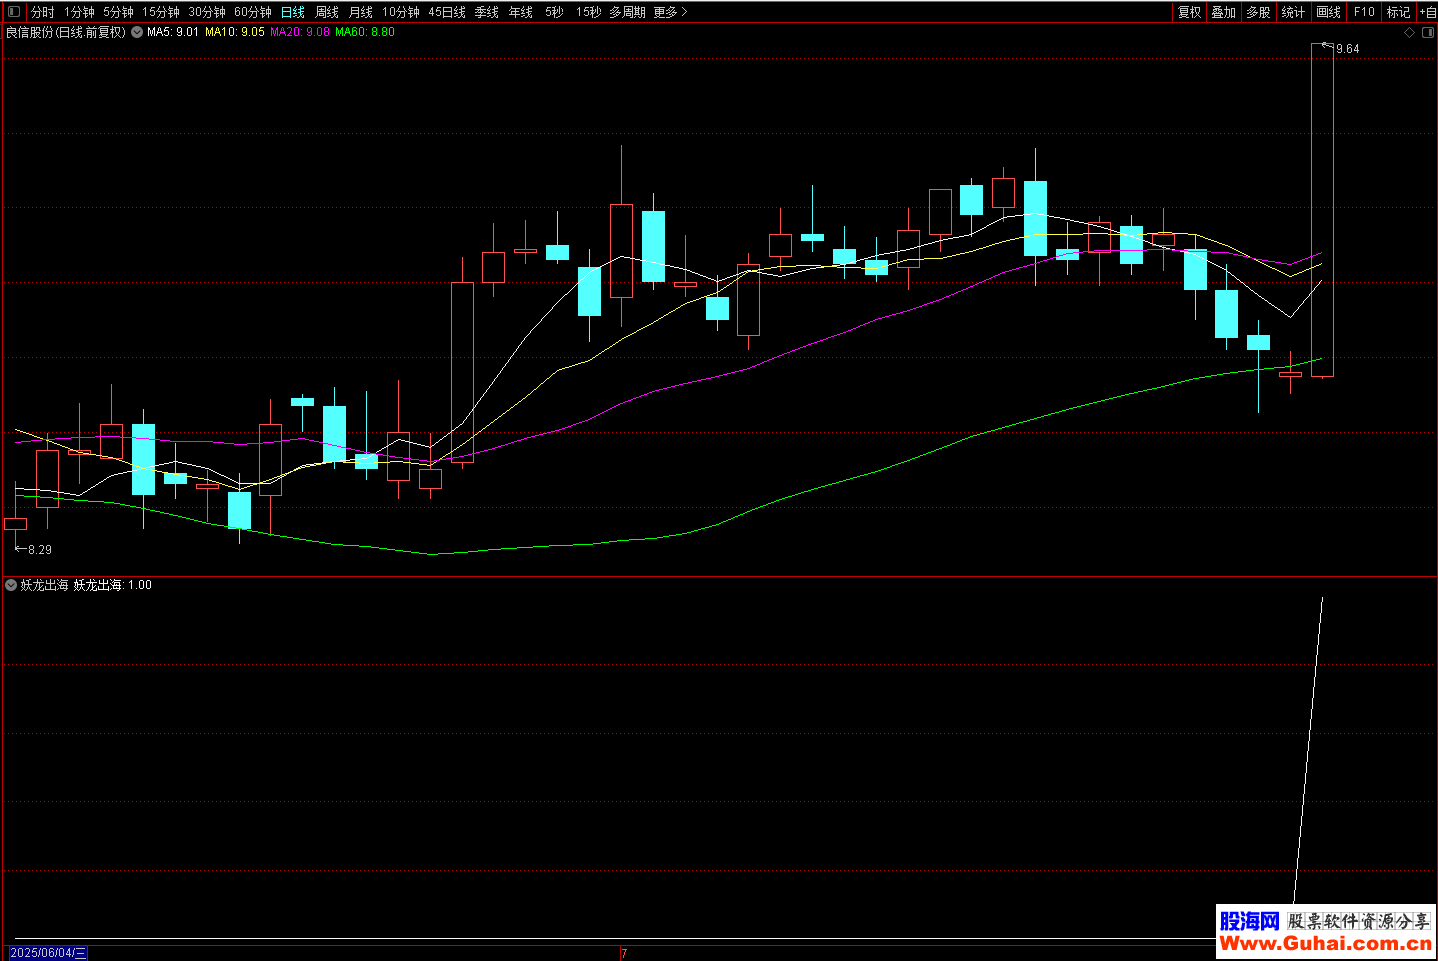Select 1分钟 period tab
Screen dimensions: 1438x961
[80, 12]
